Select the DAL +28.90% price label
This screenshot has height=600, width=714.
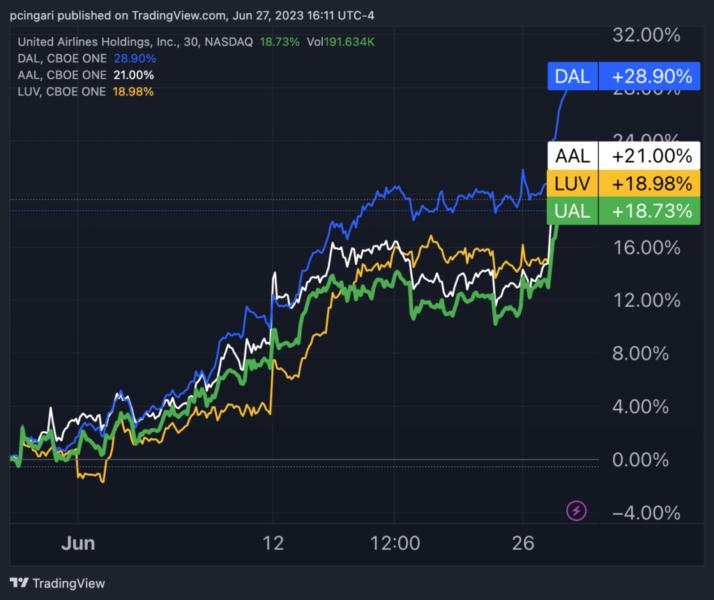(x=623, y=76)
